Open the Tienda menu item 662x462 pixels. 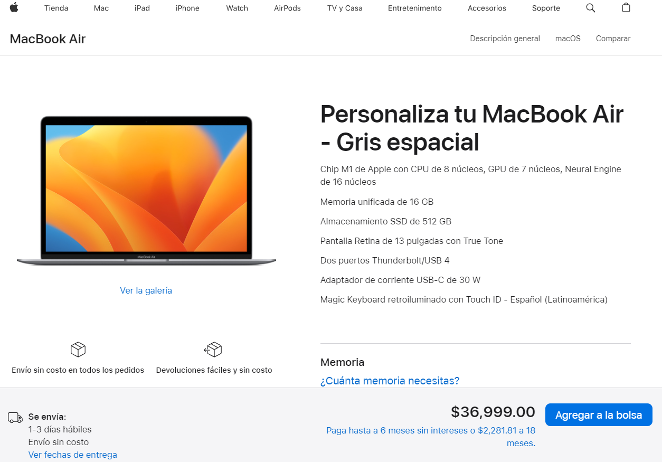pos(56,8)
